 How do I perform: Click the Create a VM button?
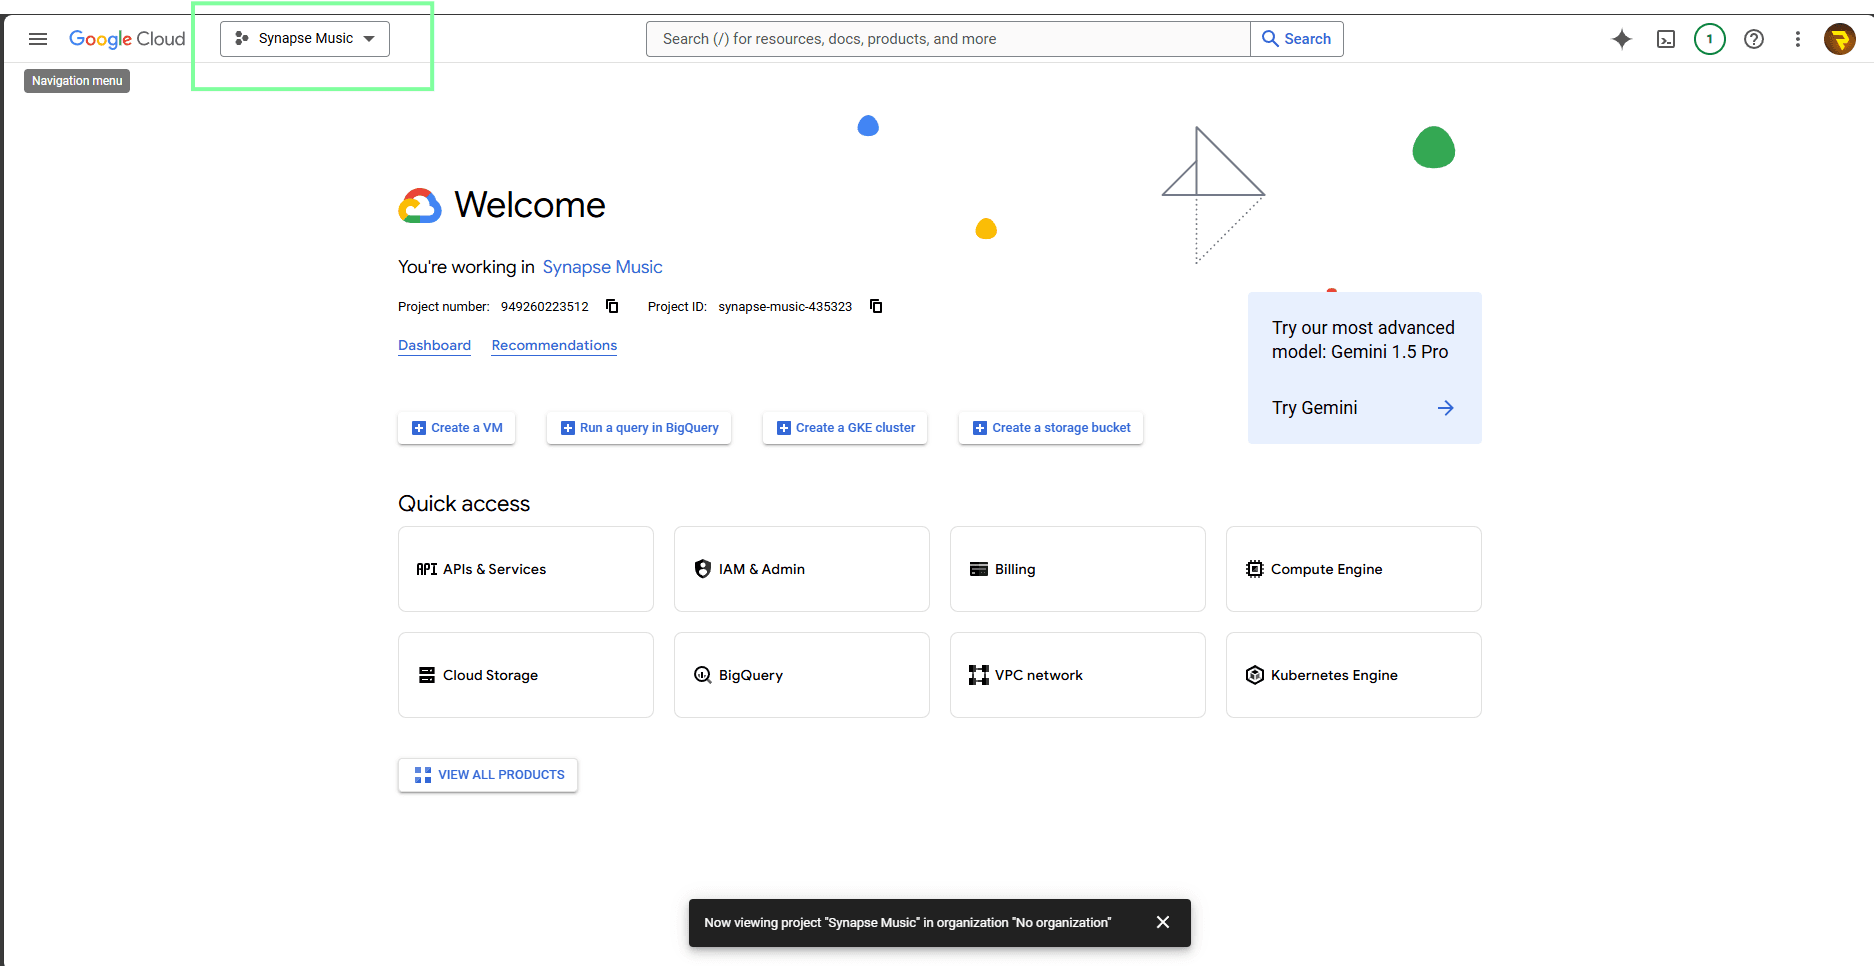point(457,428)
